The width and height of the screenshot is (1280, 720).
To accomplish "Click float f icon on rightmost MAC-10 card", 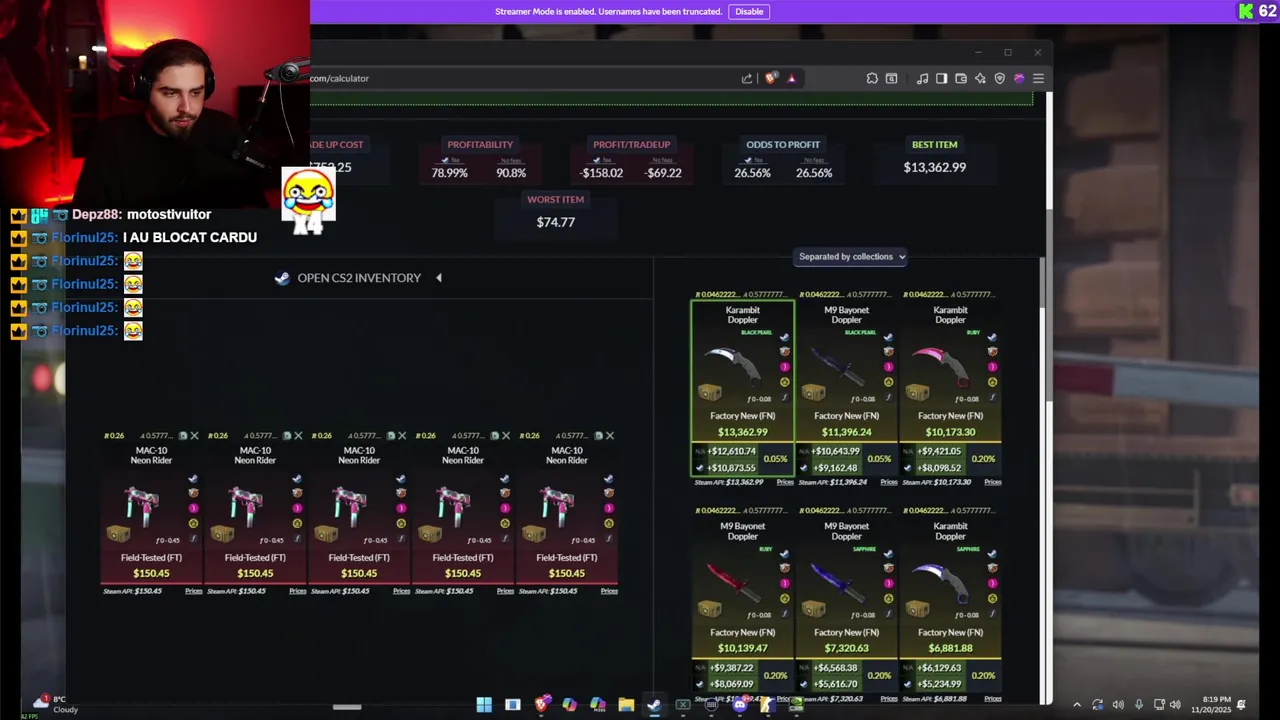I will (608, 538).
